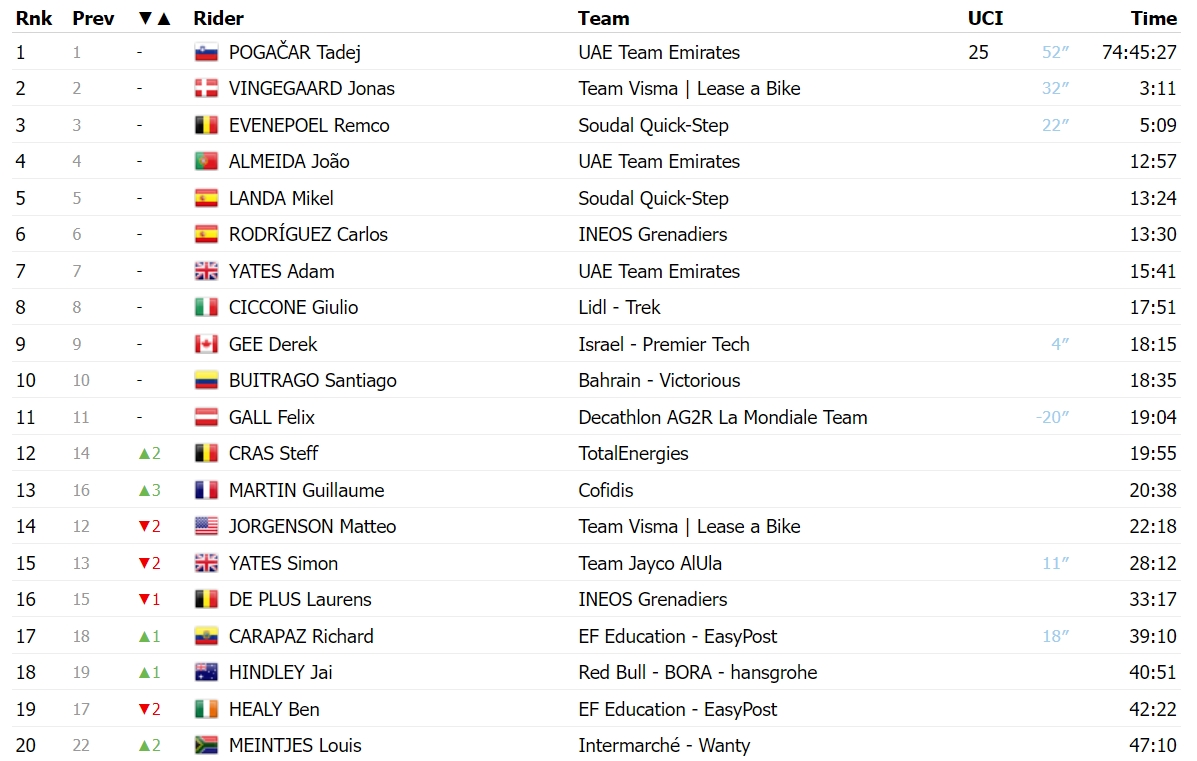Click the UCI column header
The image size is (1197, 761).
coord(986,18)
